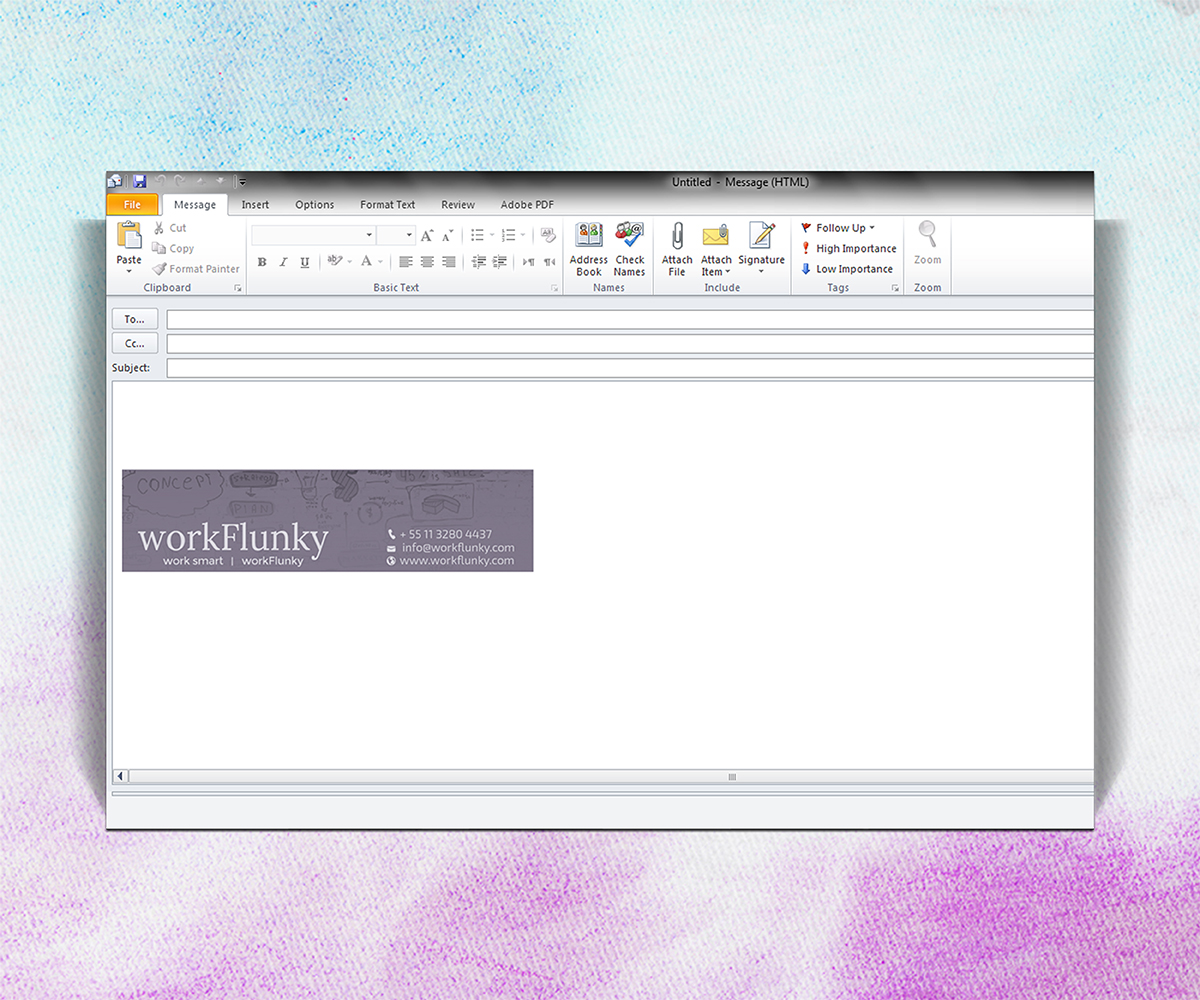
Task: Click inside the Cc recipients field
Action: click(x=630, y=344)
